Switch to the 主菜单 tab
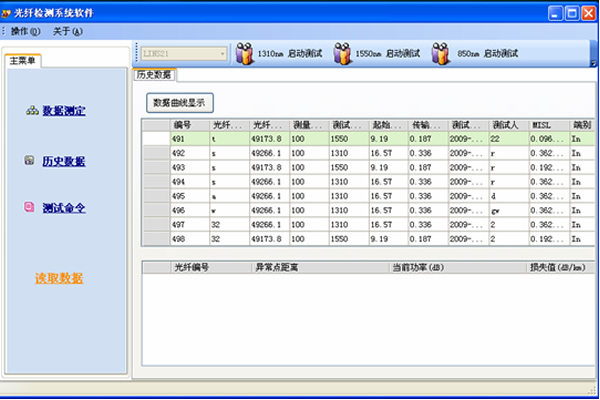600x400 pixels. click(x=22, y=61)
